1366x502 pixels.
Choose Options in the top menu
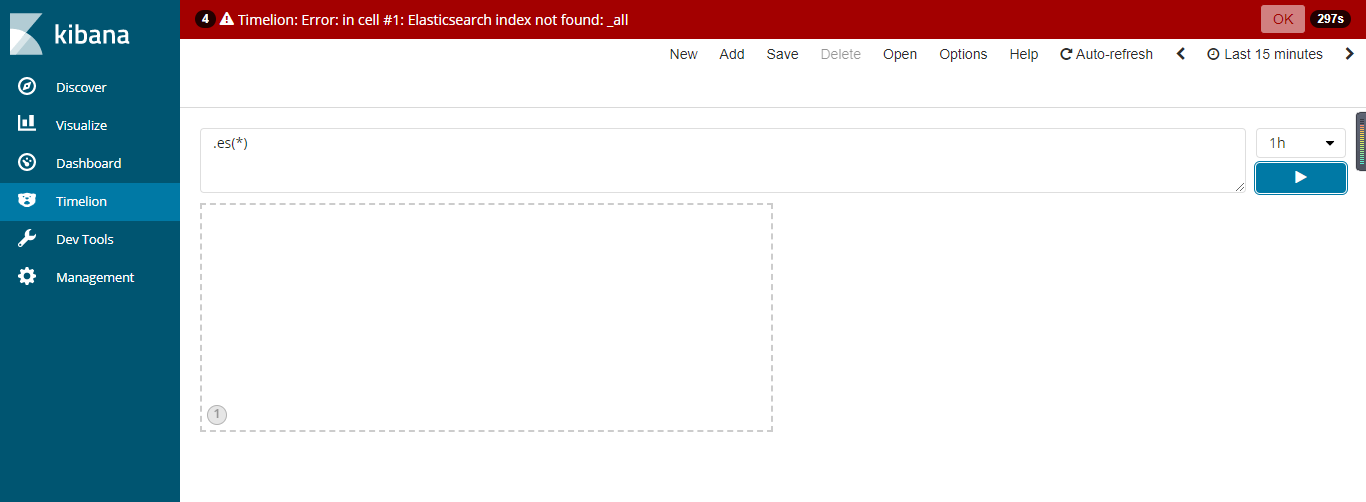tap(963, 54)
